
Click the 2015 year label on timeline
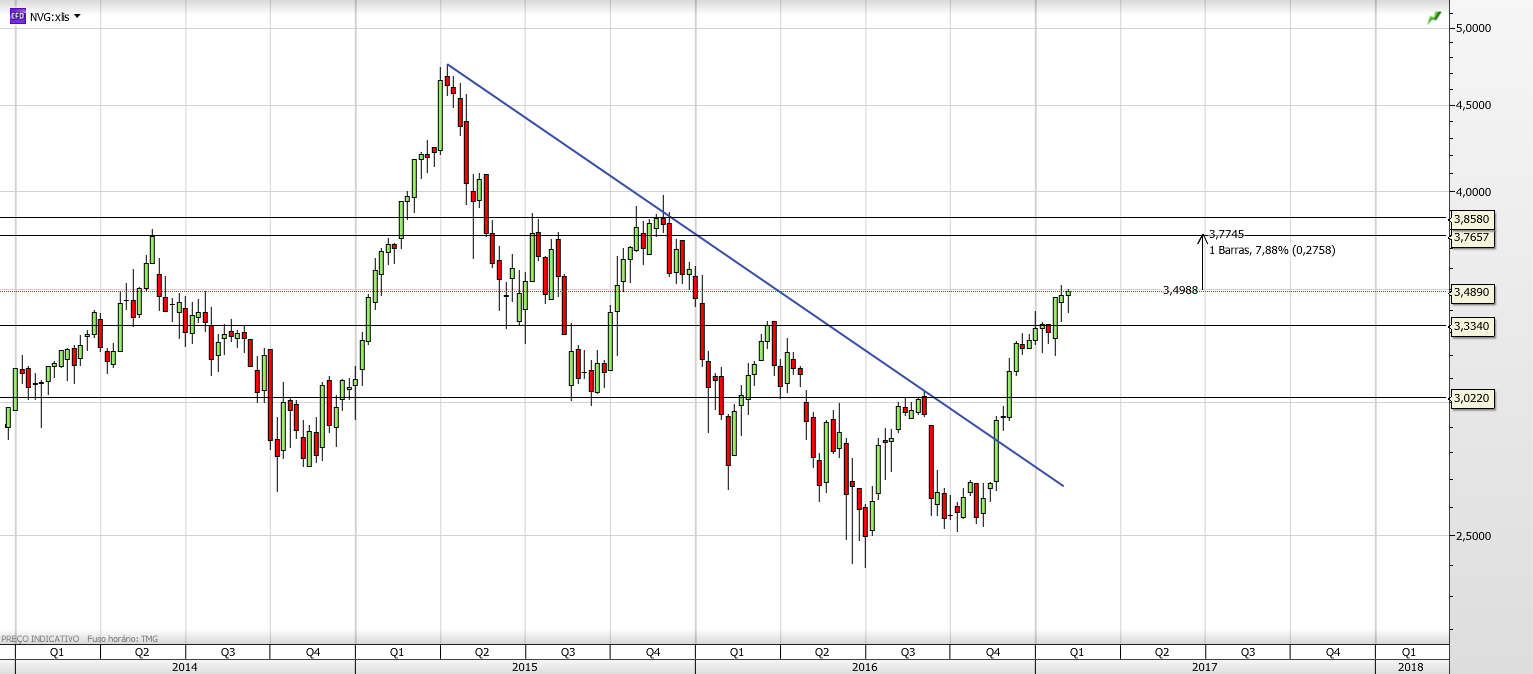(524, 666)
